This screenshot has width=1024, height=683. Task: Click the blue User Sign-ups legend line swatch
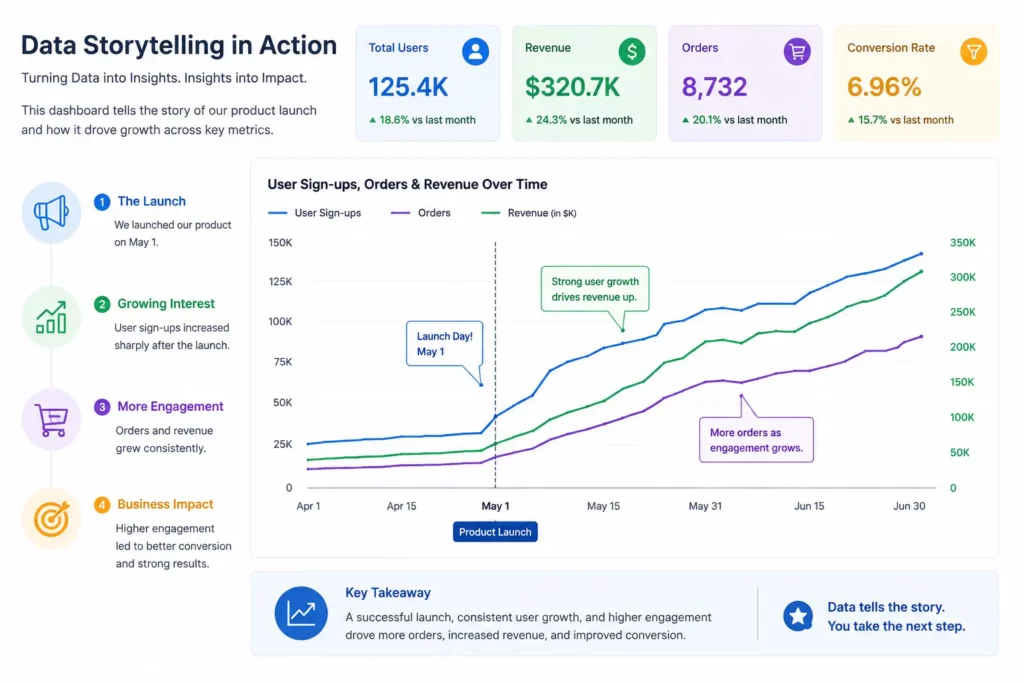click(278, 213)
